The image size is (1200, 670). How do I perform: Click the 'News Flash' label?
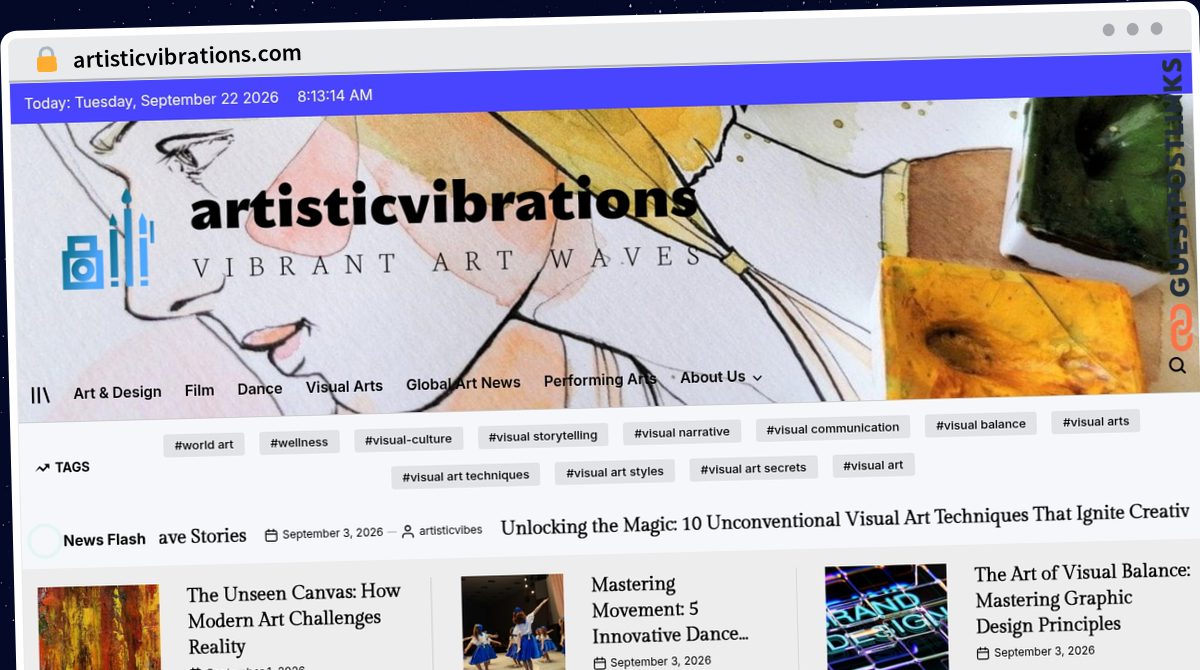[104, 540]
